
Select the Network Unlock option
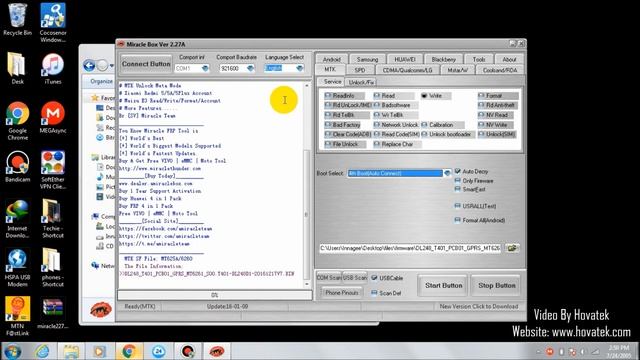click(x=396, y=125)
